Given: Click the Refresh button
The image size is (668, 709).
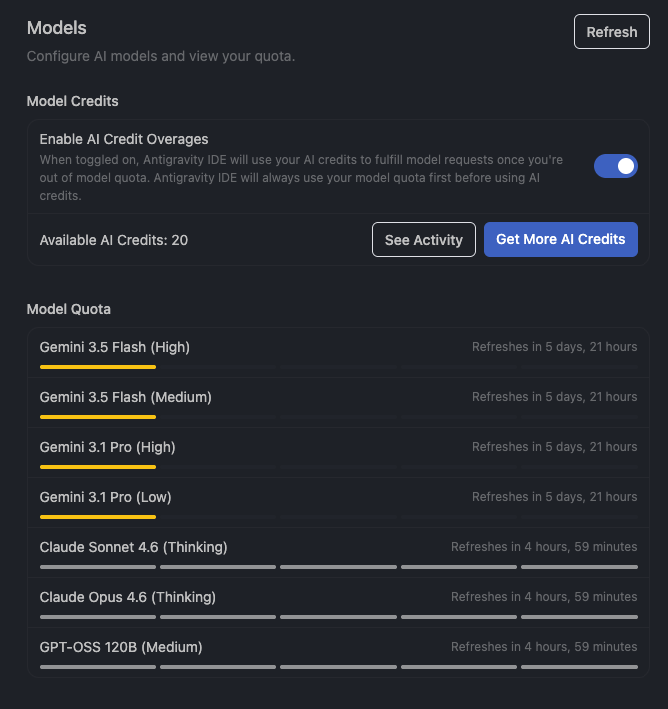Looking at the screenshot, I should click(x=611, y=32).
